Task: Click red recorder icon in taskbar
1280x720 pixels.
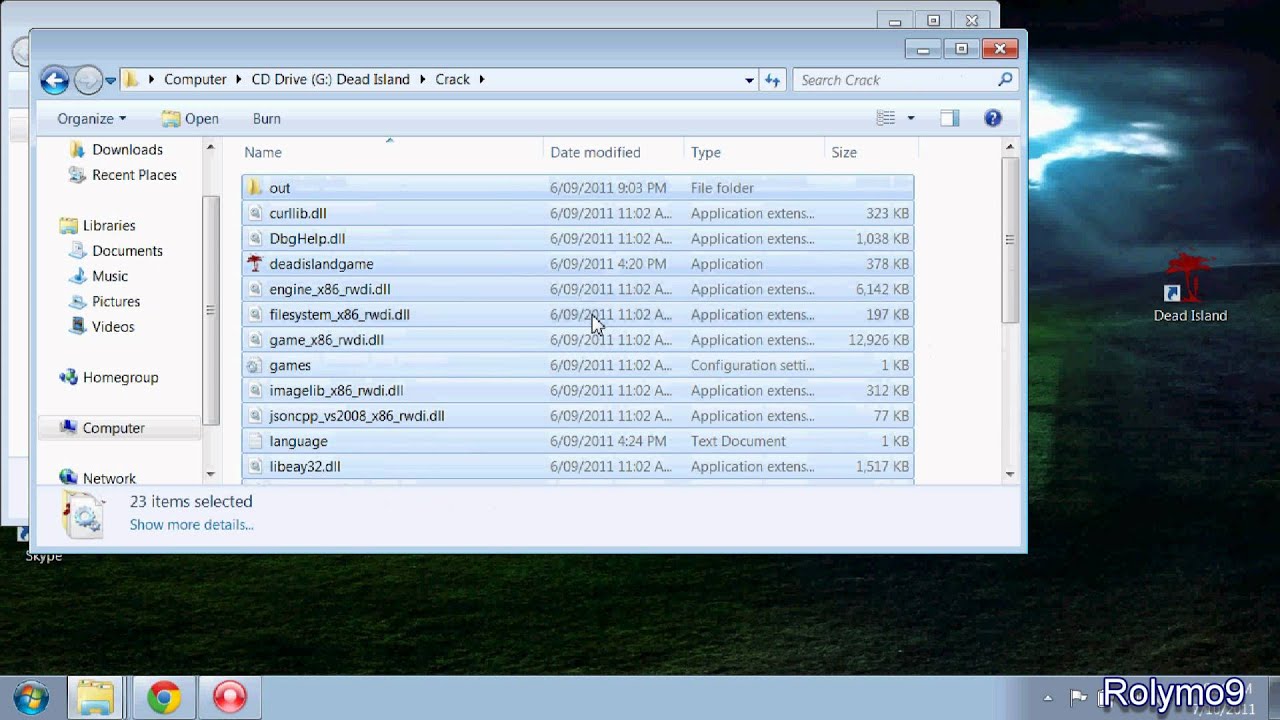Action: pos(230,697)
